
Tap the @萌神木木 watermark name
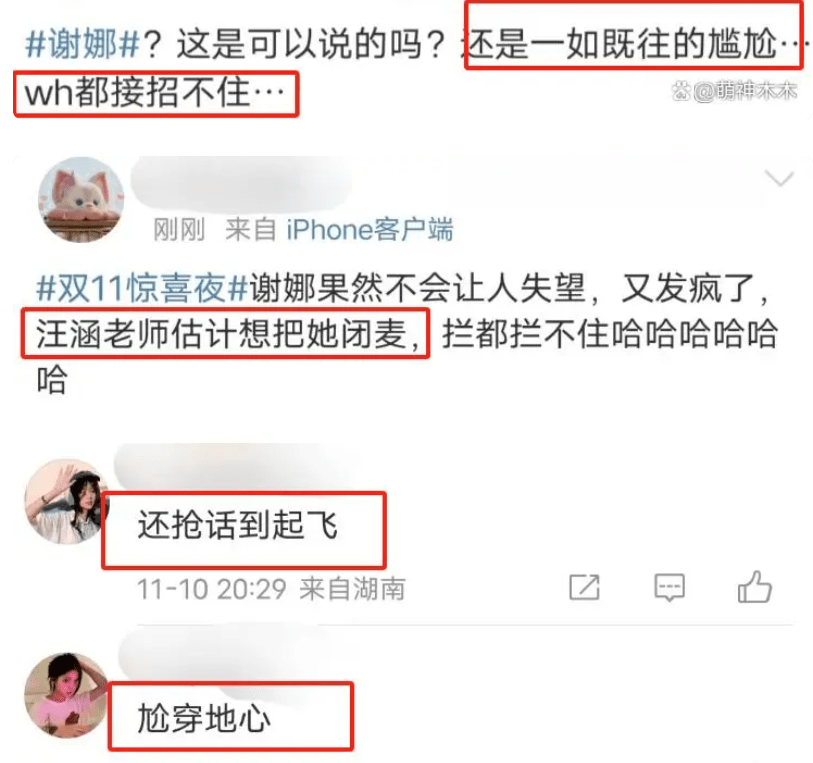745,92
